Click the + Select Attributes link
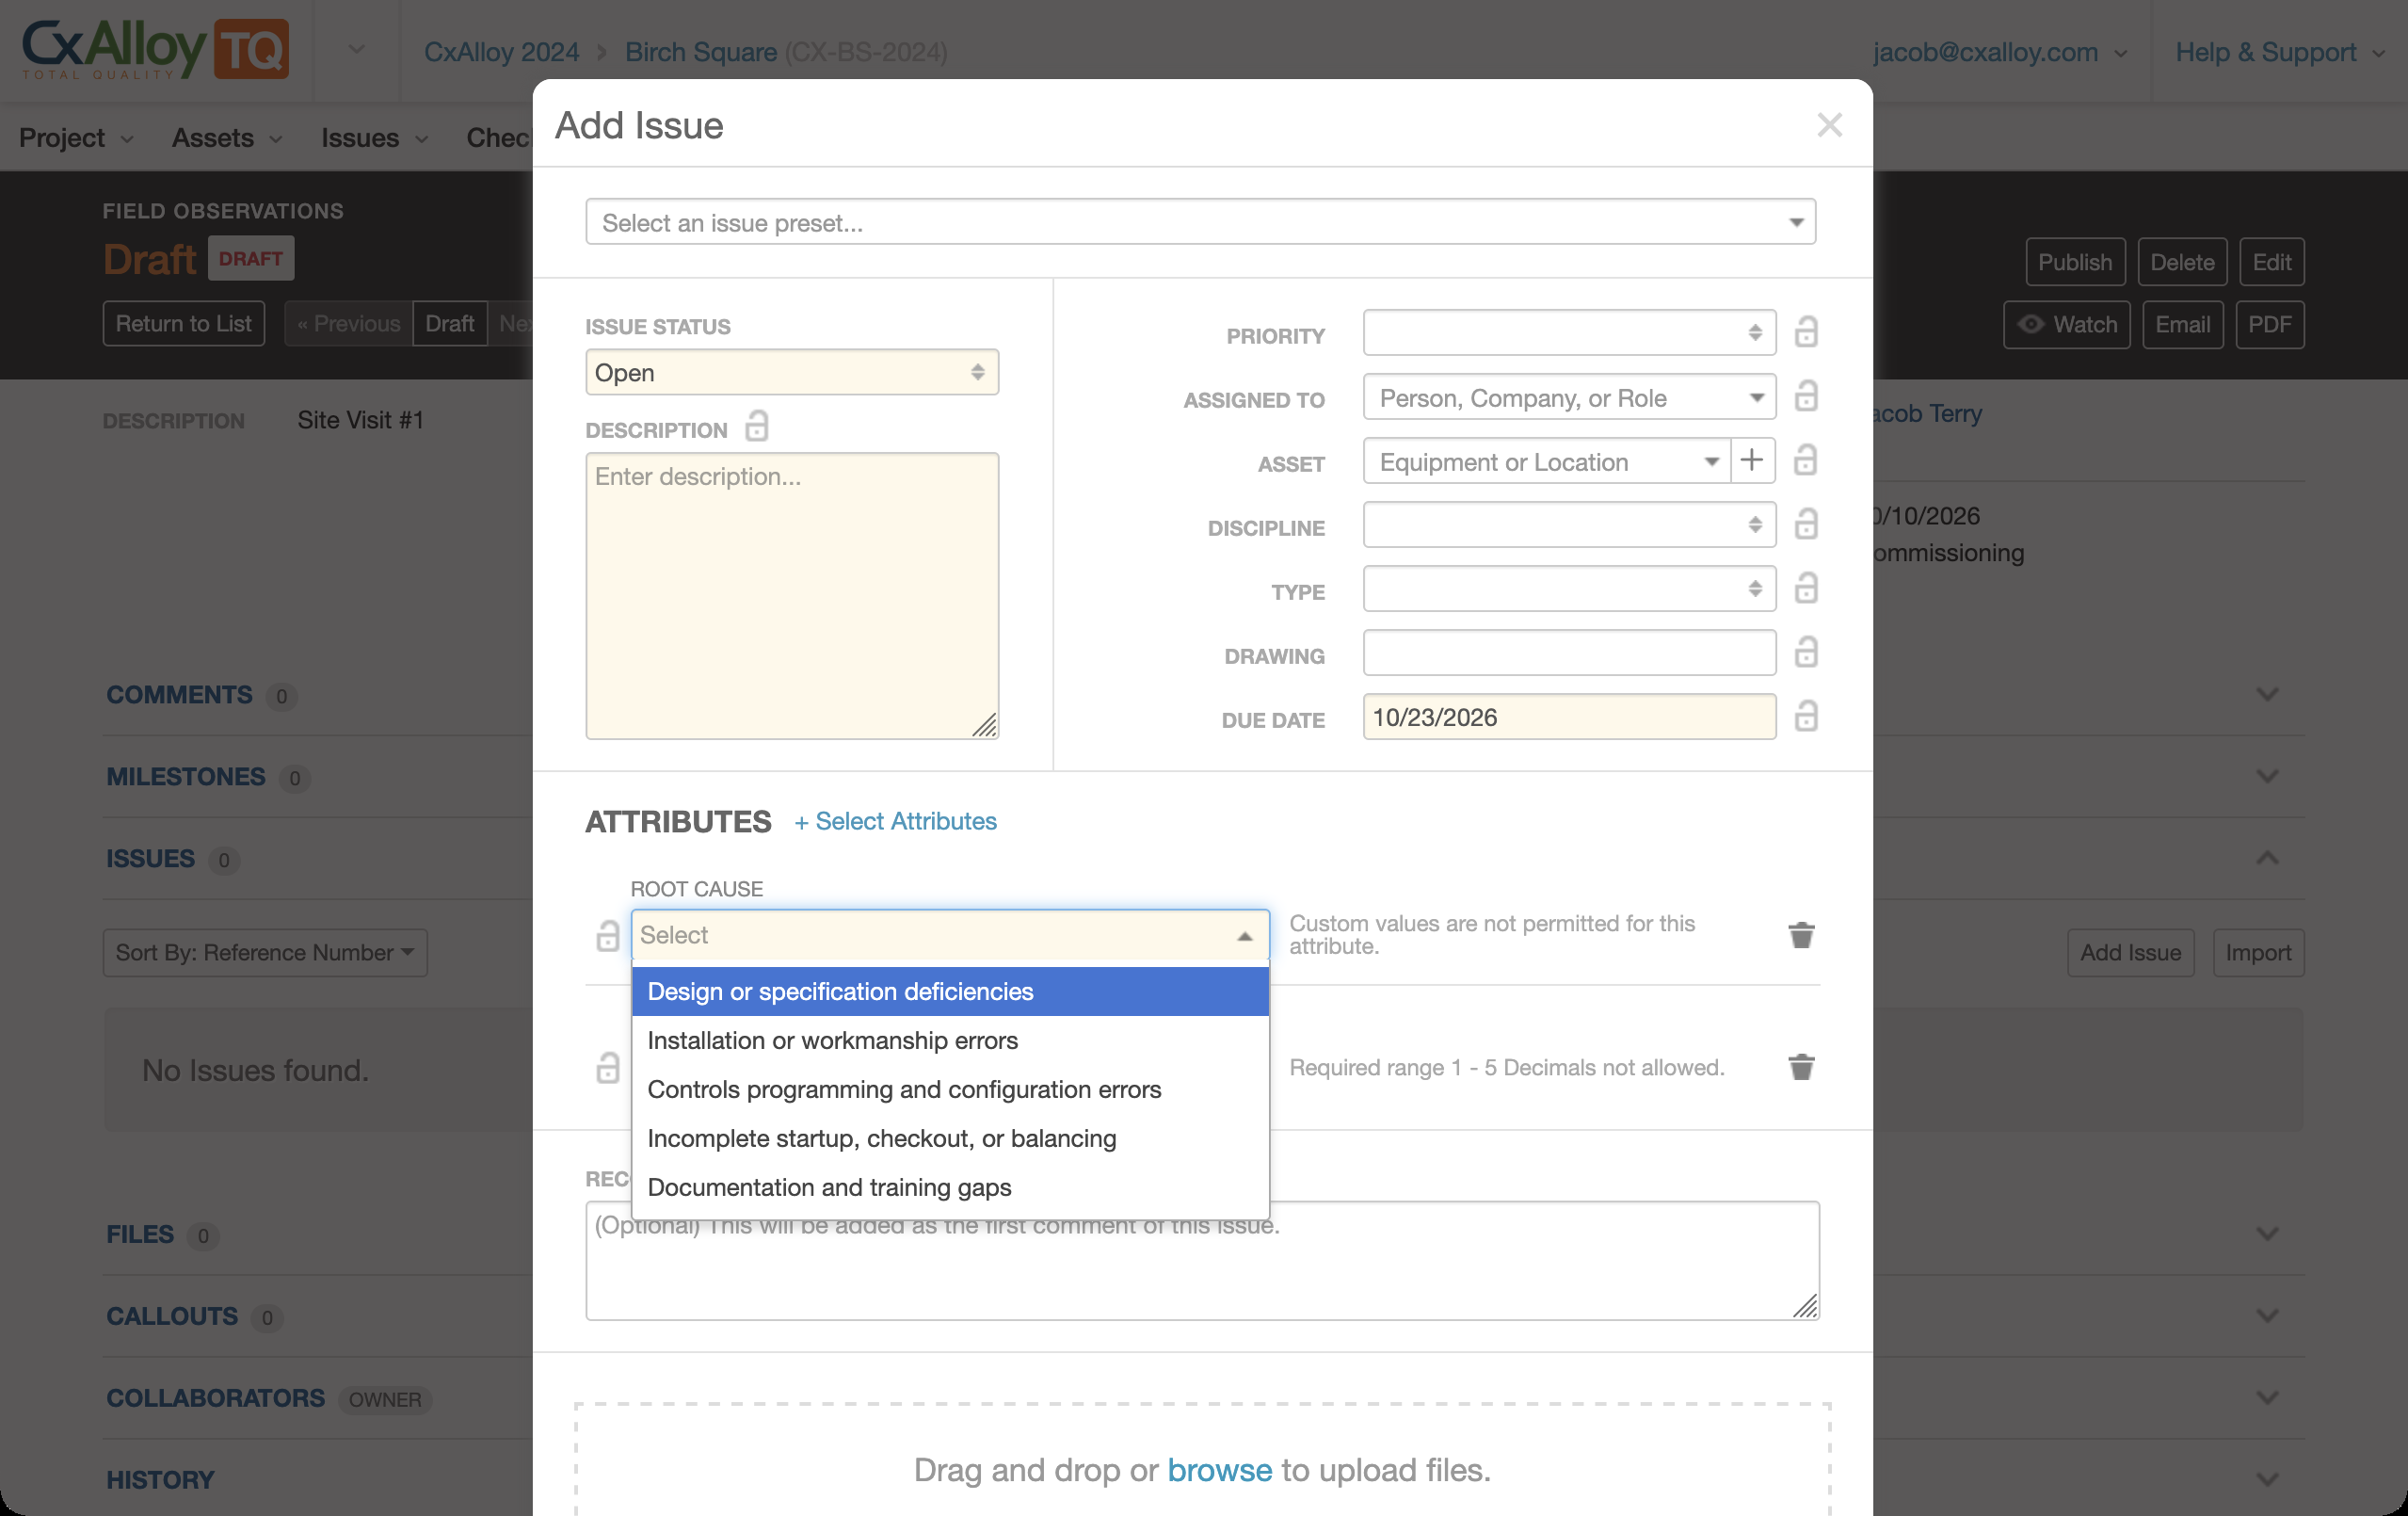The width and height of the screenshot is (2408, 1516). (895, 821)
